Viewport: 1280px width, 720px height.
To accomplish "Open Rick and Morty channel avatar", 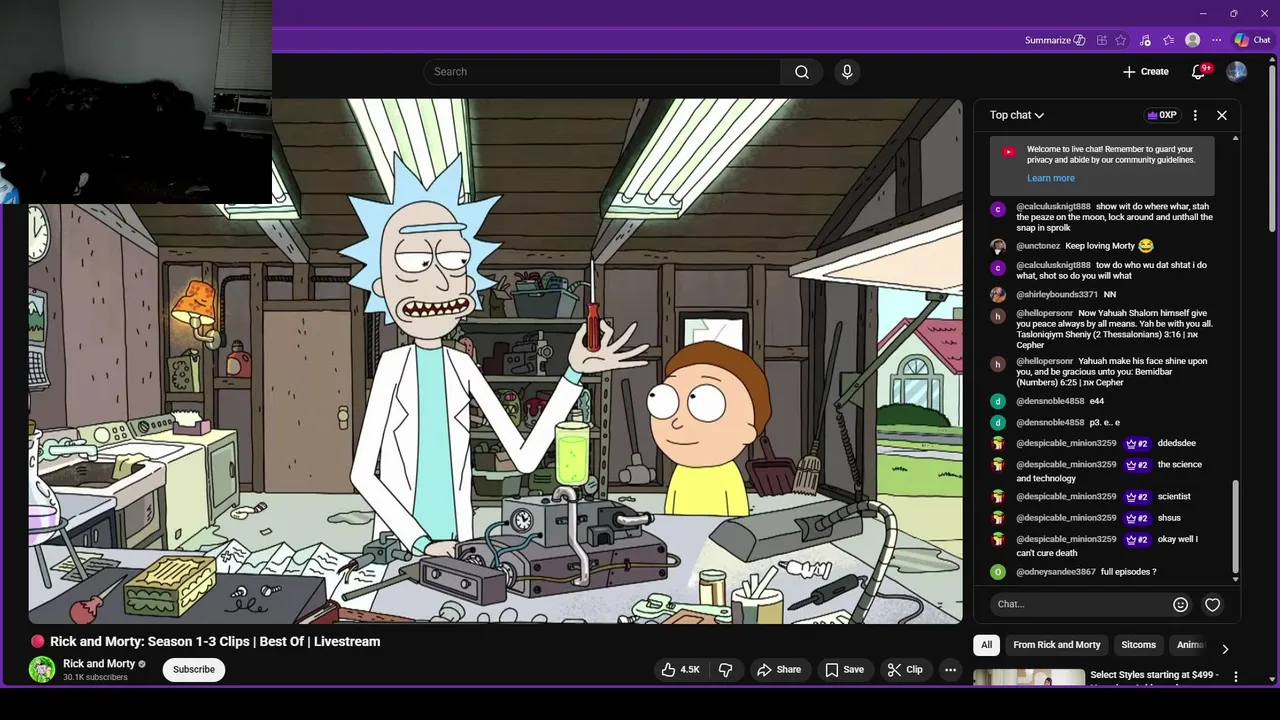I will [42, 670].
